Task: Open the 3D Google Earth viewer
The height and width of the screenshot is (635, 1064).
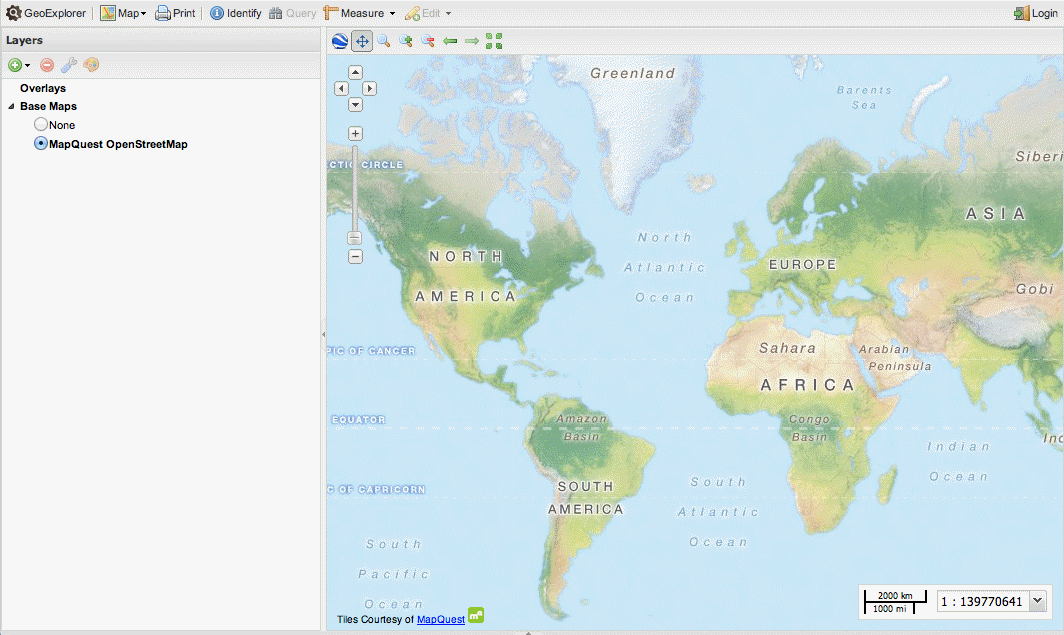Action: (339, 41)
